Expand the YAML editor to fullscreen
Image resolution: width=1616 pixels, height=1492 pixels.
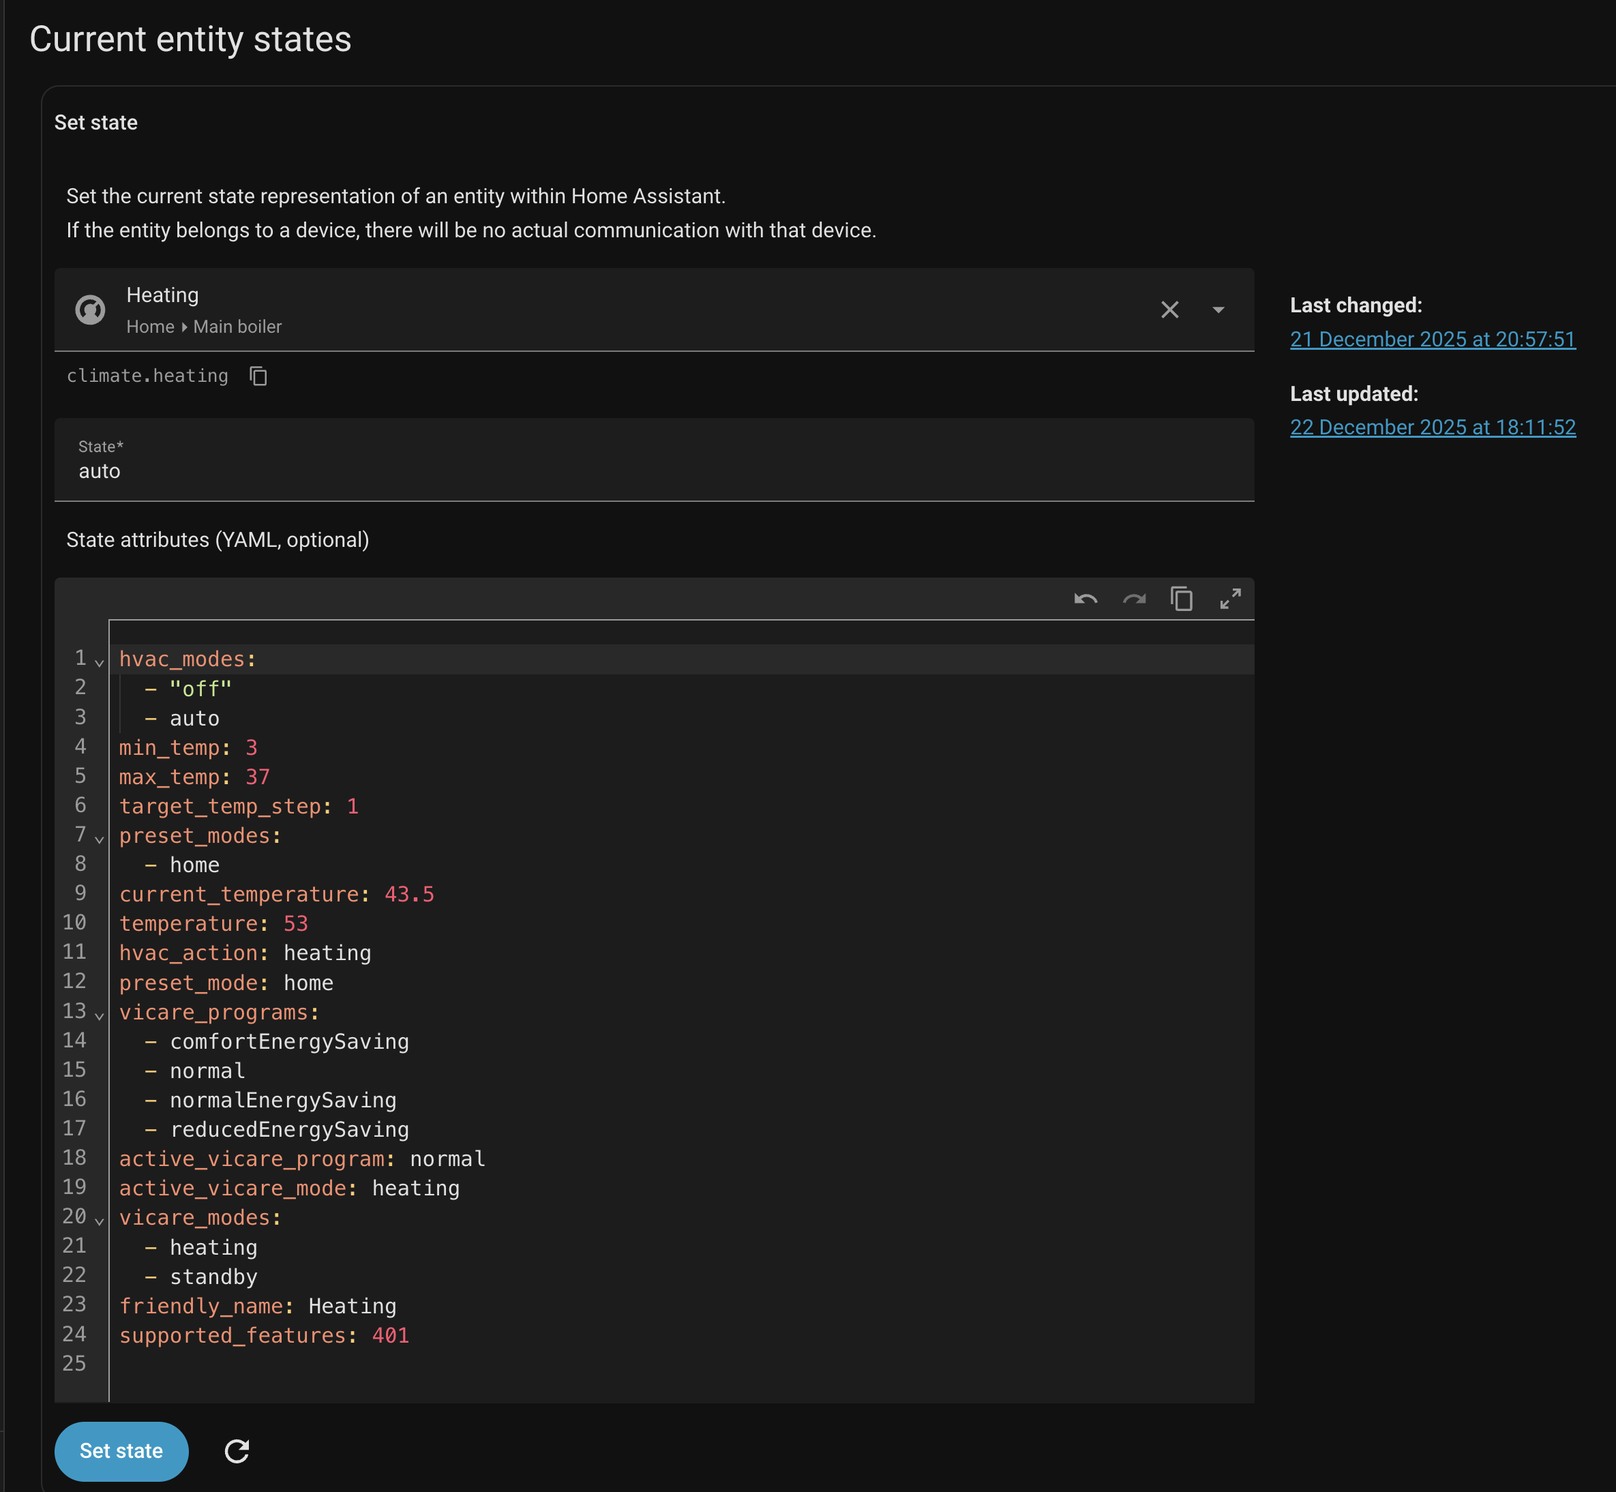1230,599
